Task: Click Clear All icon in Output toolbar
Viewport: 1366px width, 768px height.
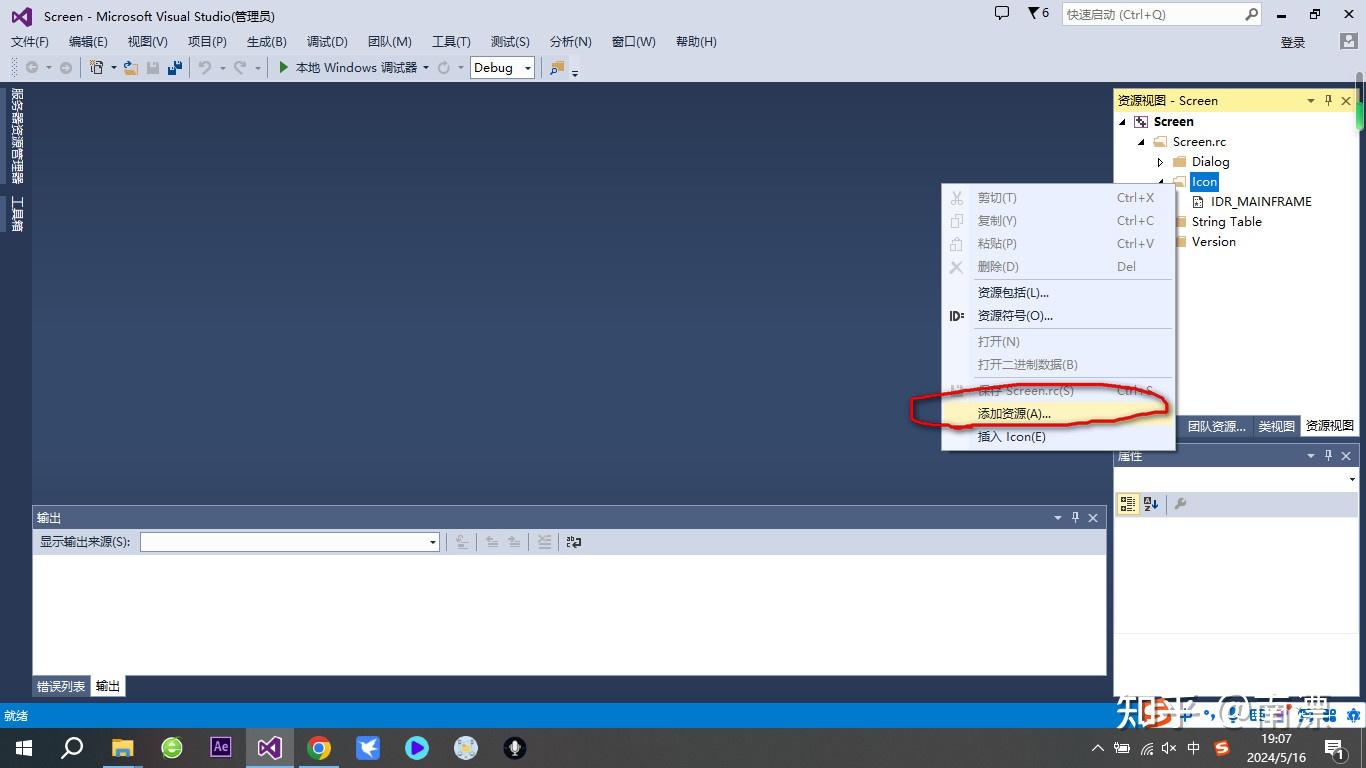Action: tap(544, 542)
